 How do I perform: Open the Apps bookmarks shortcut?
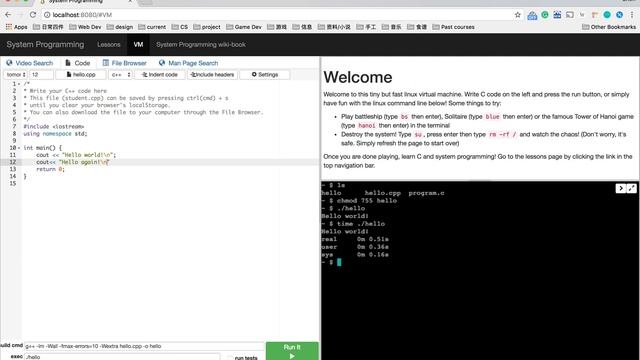click(x=16, y=27)
